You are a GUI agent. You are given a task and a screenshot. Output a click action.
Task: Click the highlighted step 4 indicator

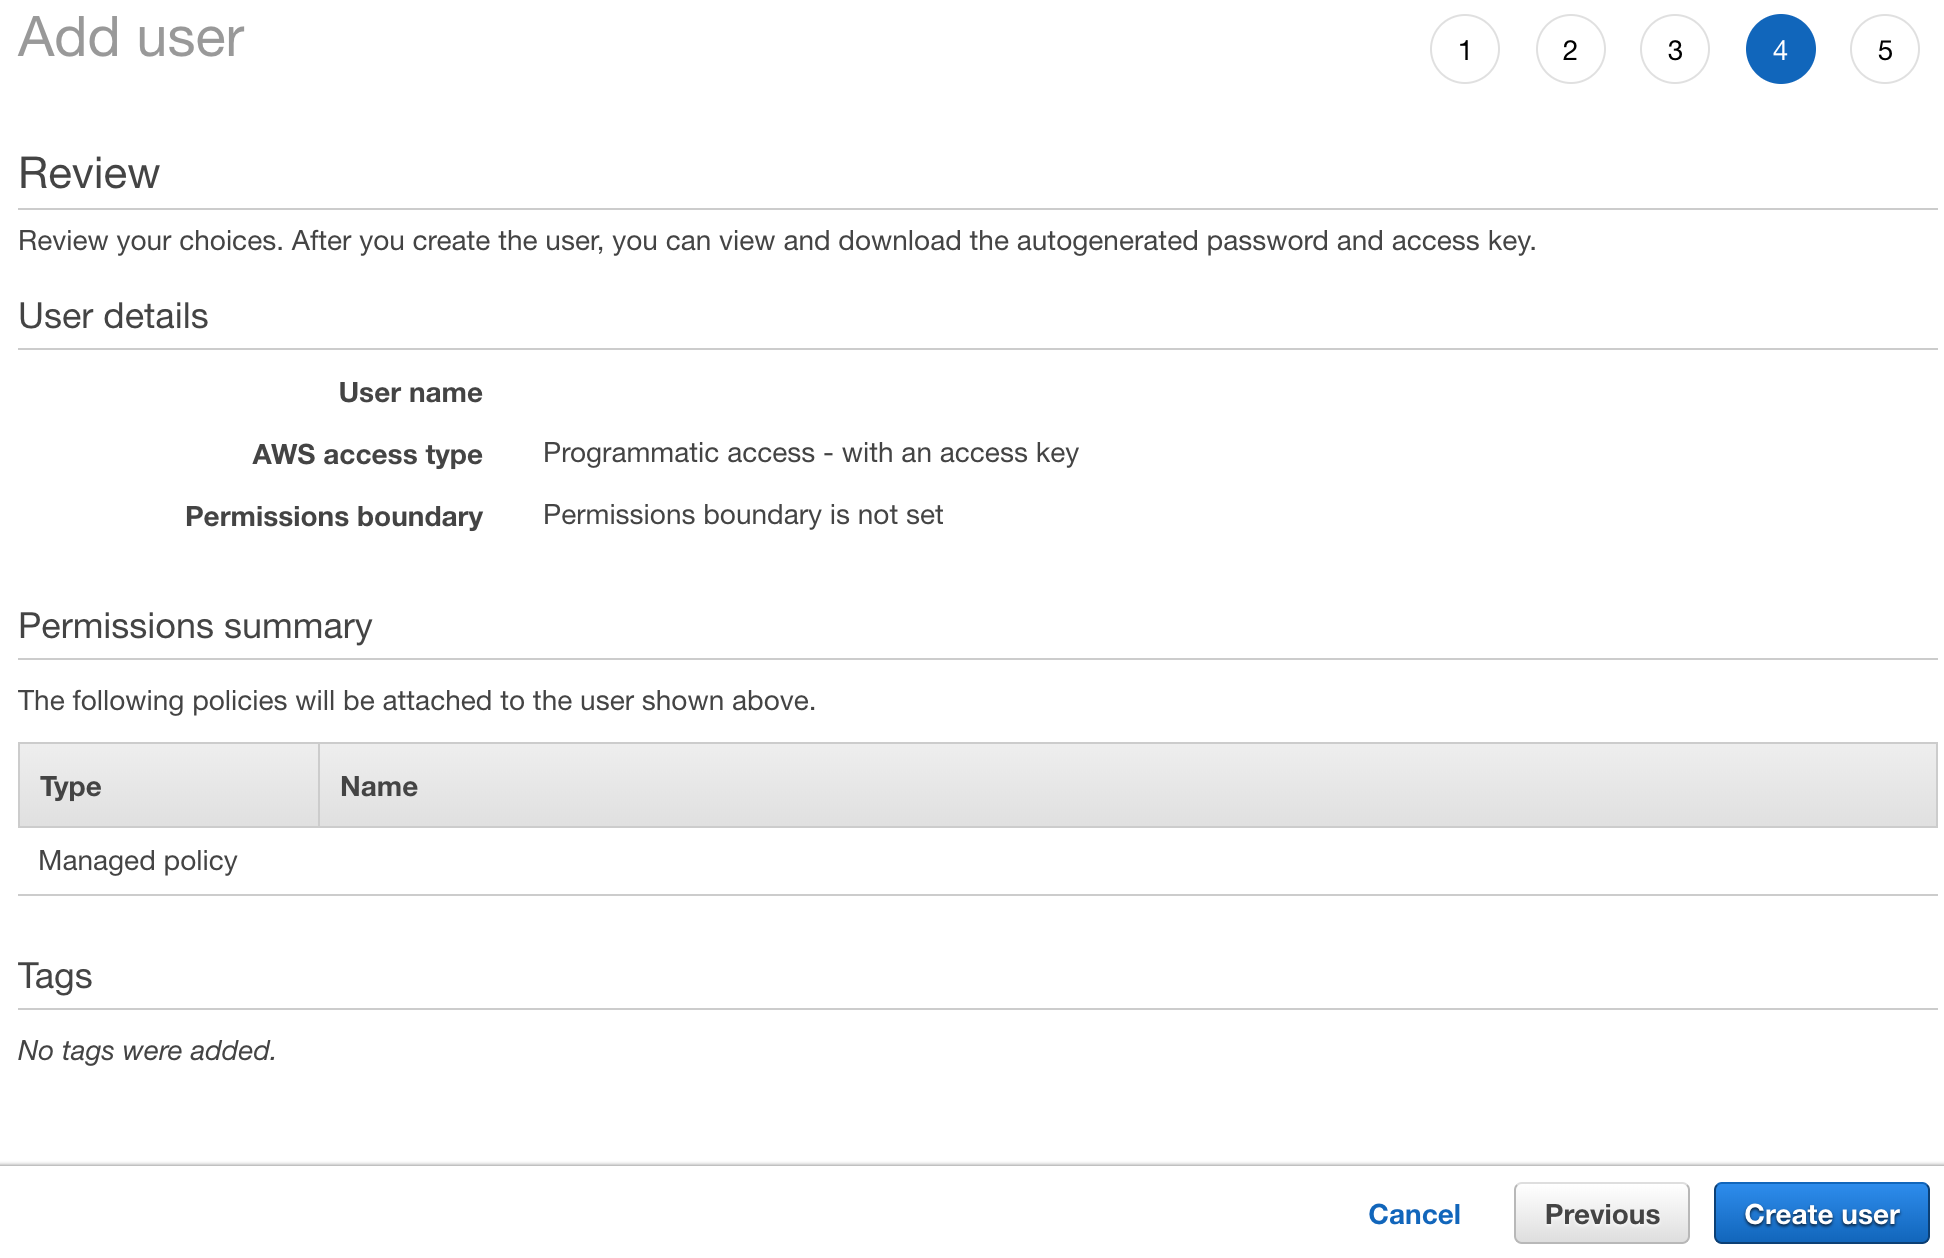tap(1779, 50)
